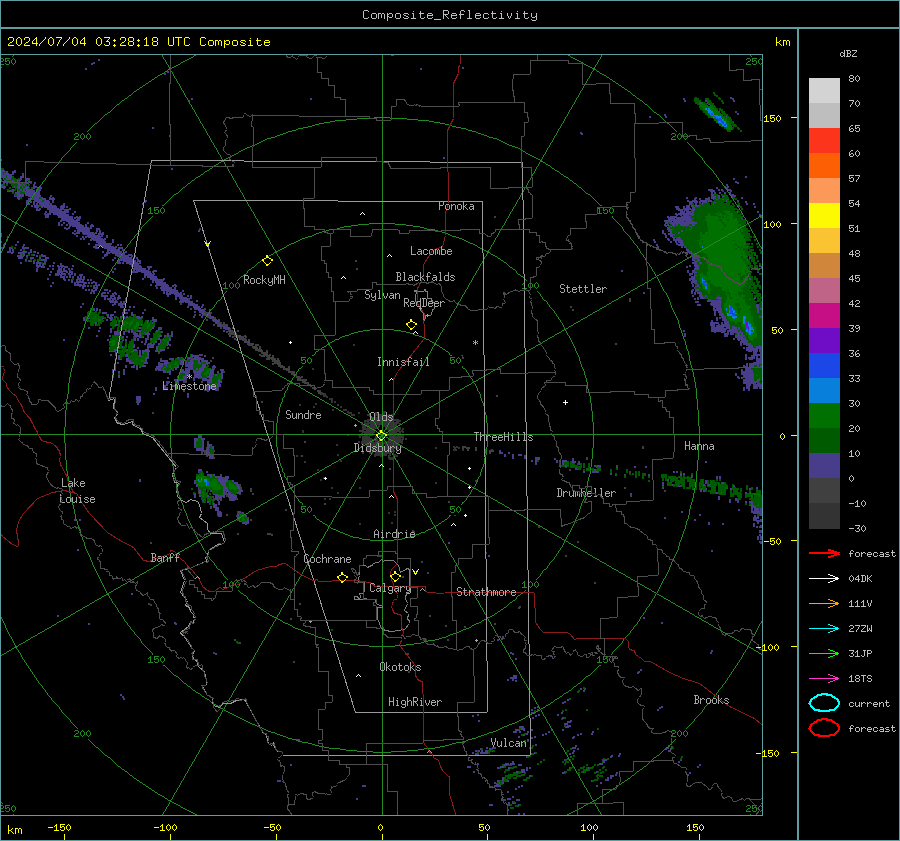Click the Banff town label
This screenshot has height=841, width=900.
[165, 557]
